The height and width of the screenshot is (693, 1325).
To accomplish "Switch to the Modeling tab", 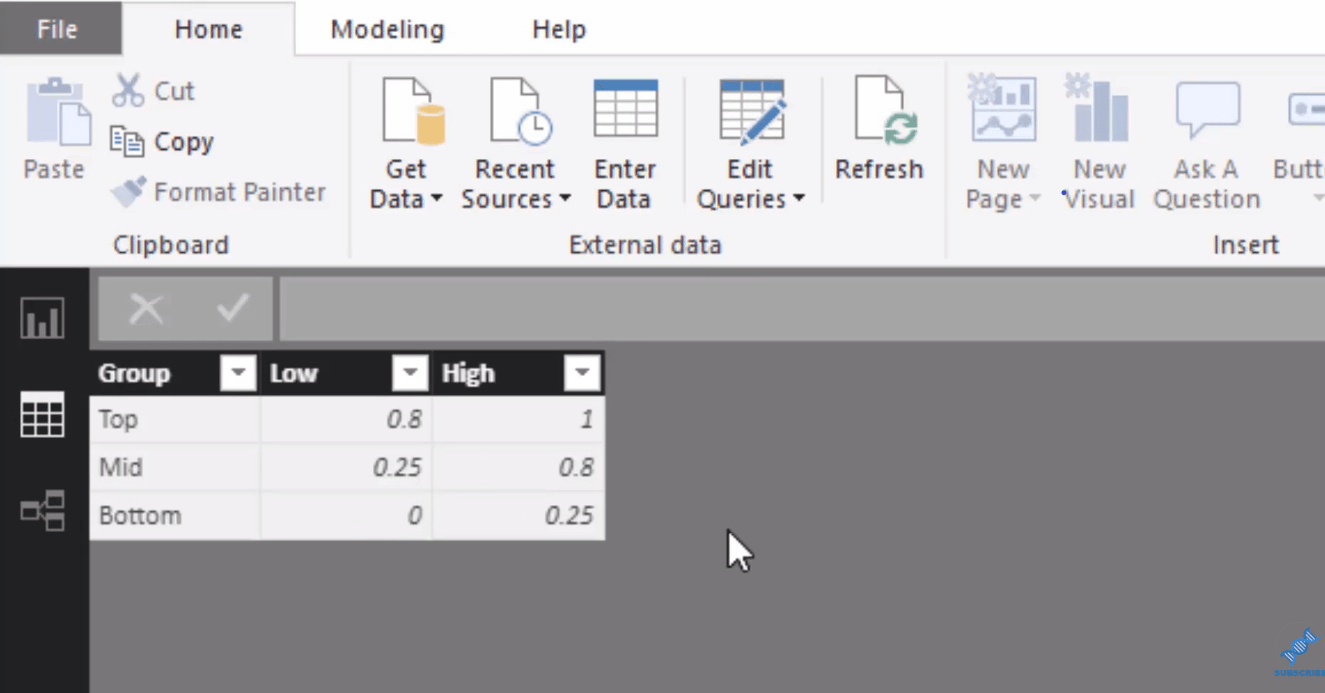I will point(387,29).
